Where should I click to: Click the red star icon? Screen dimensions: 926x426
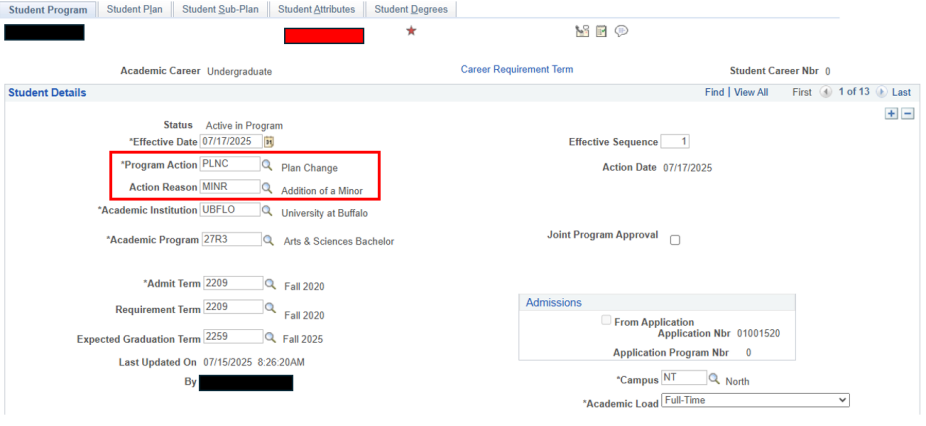(411, 31)
